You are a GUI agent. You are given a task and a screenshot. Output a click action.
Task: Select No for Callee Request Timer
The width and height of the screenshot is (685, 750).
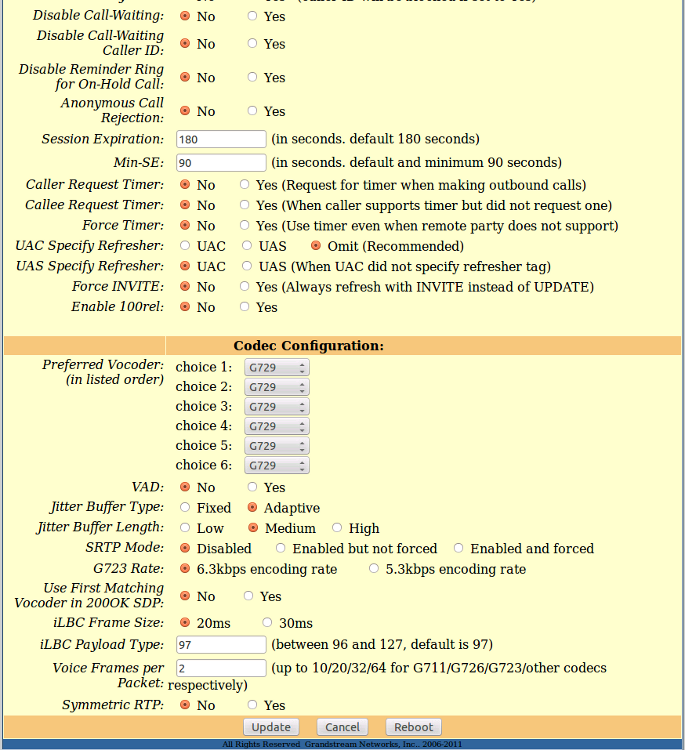[x=185, y=205]
